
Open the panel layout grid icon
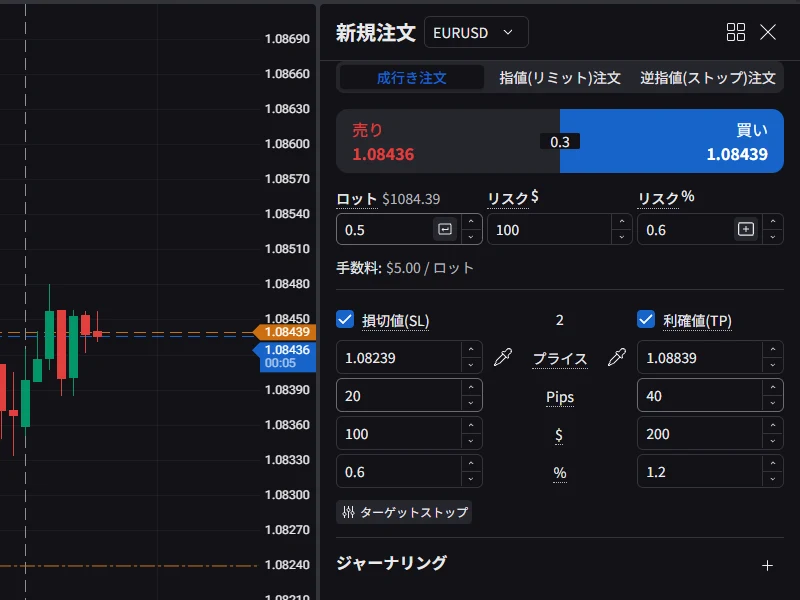click(735, 32)
